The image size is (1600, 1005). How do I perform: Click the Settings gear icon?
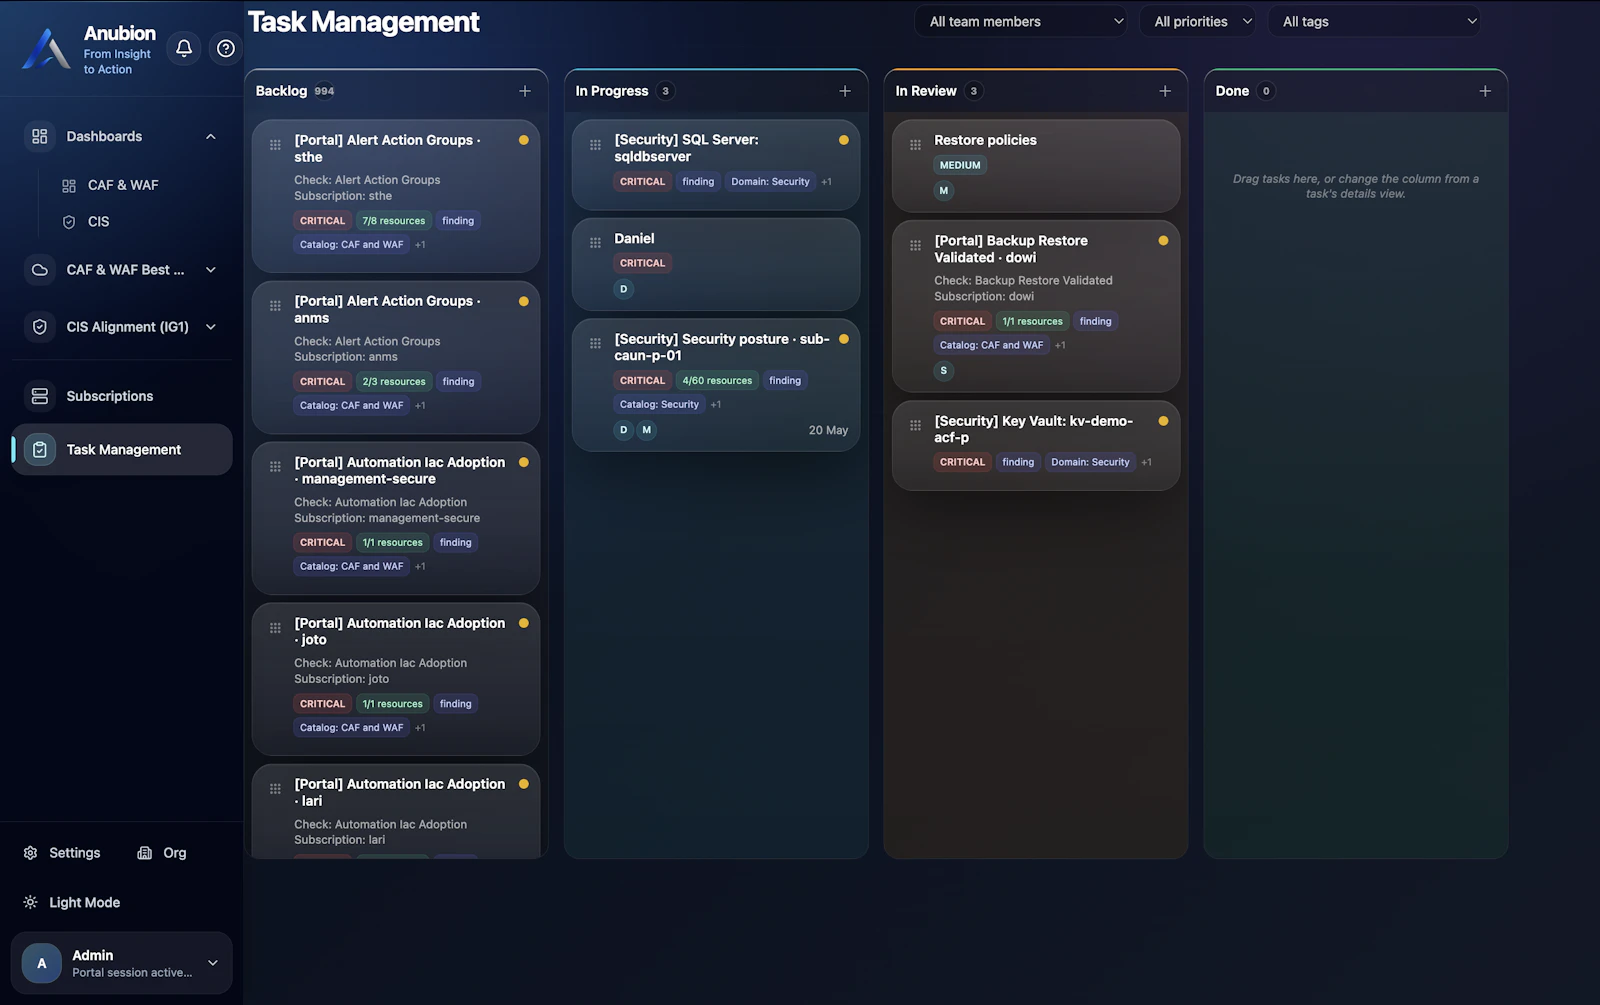pyautogui.click(x=30, y=853)
